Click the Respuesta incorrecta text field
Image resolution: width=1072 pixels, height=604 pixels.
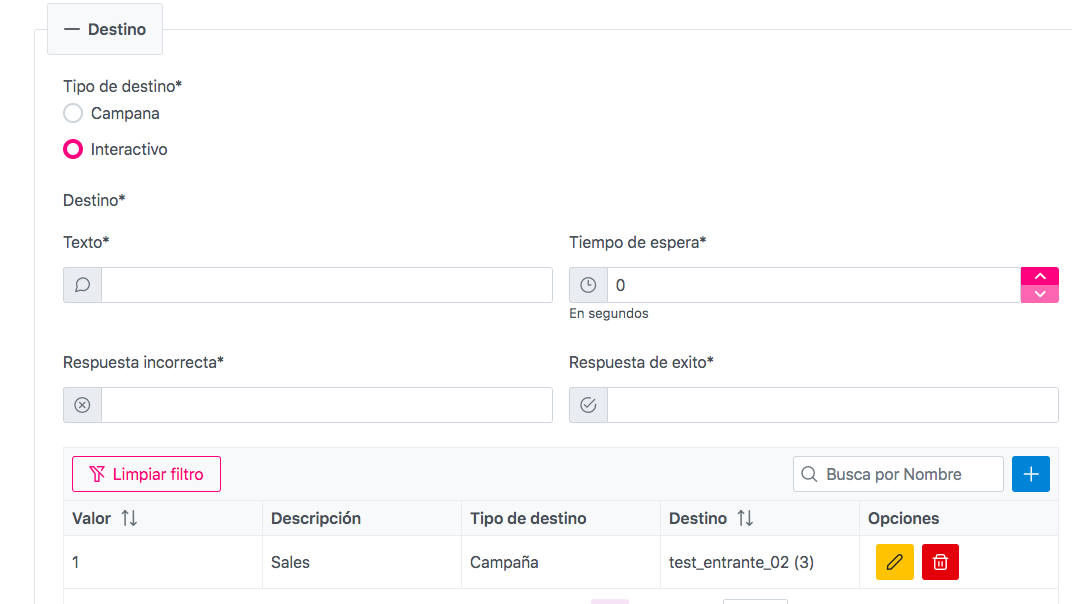click(x=326, y=405)
